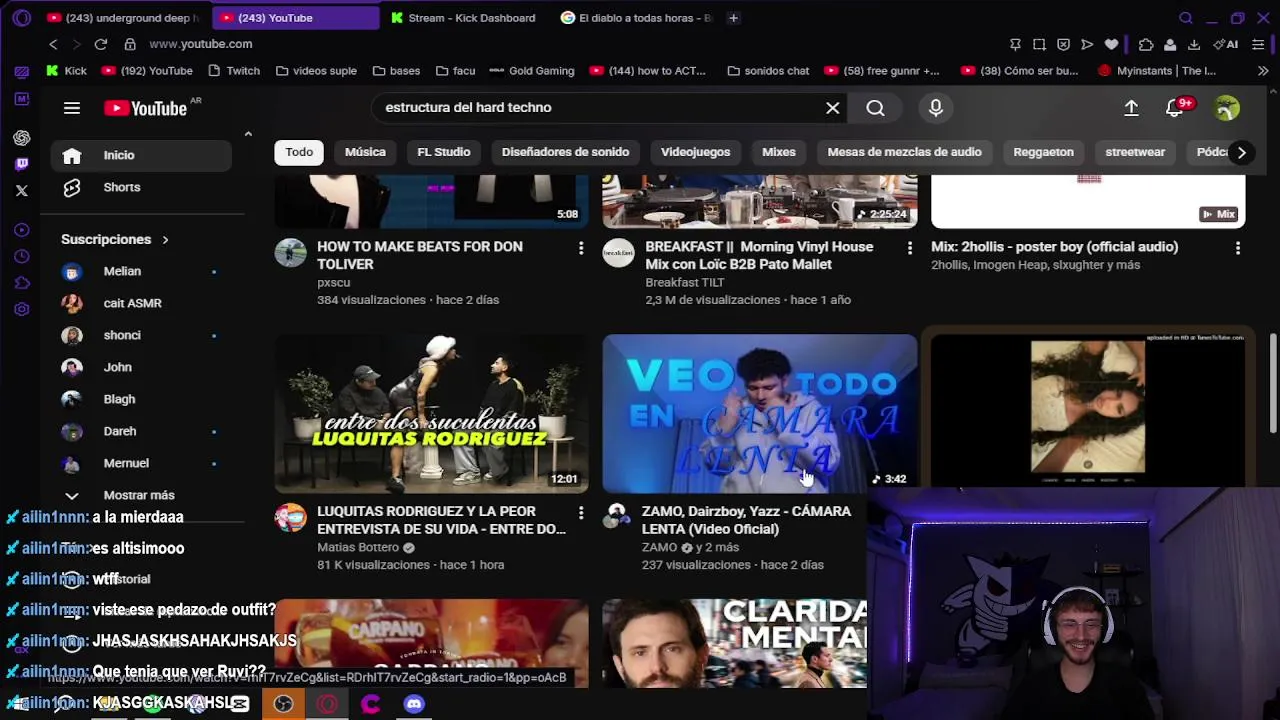Show more filter chips with arrow
This screenshot has height=720, width=1280.
(1241, 152)
